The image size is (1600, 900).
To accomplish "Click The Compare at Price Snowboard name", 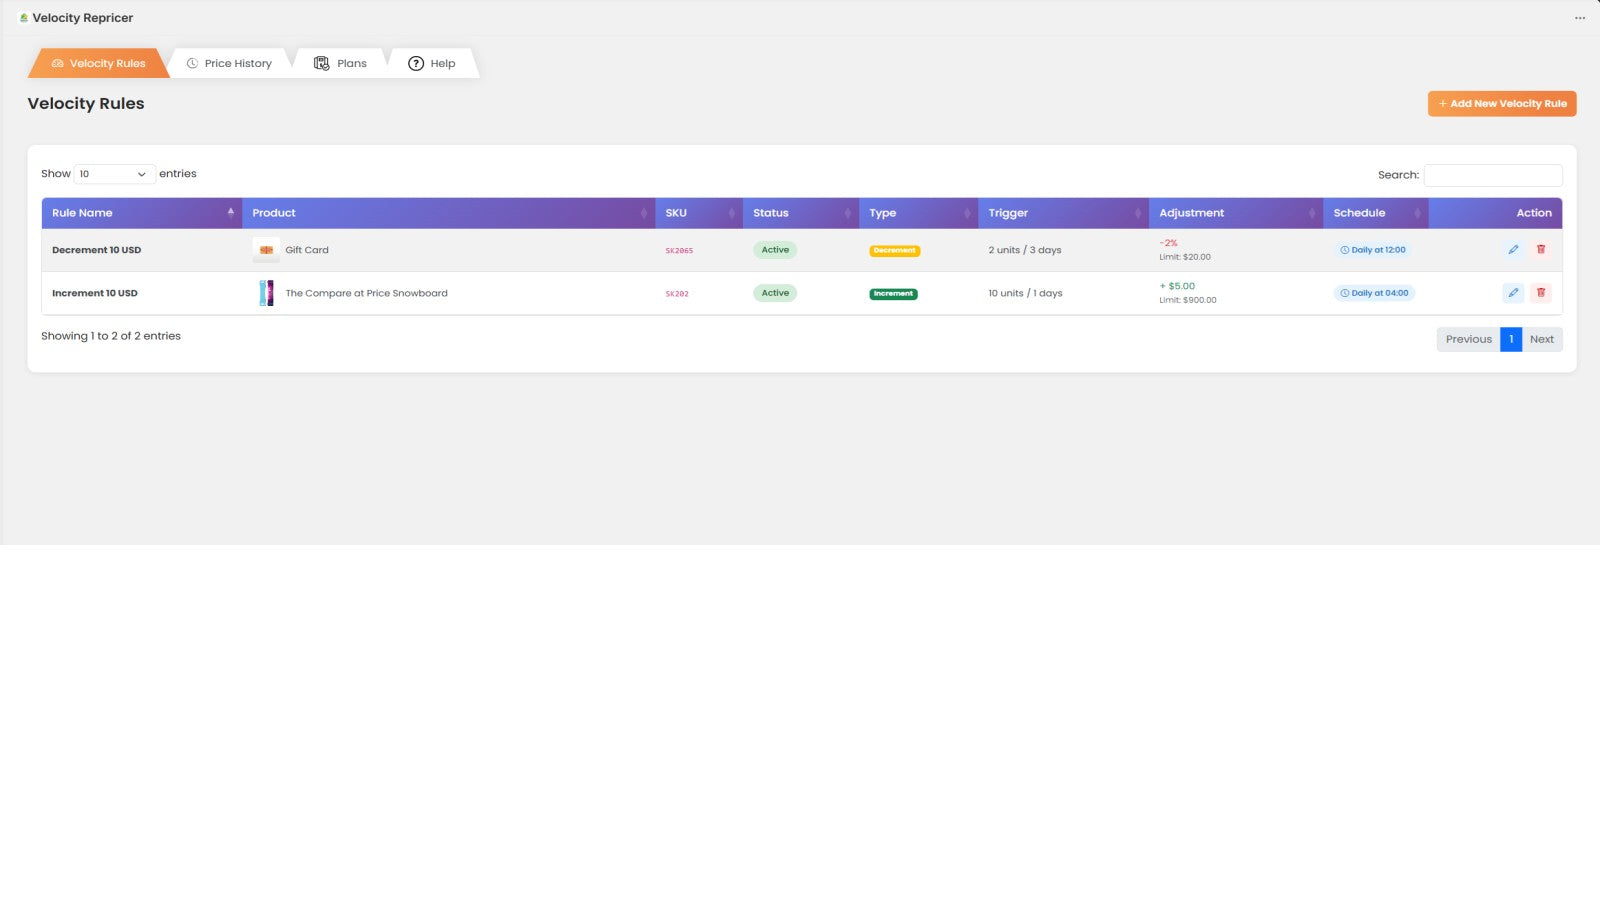I will click(x=367, y=293).
